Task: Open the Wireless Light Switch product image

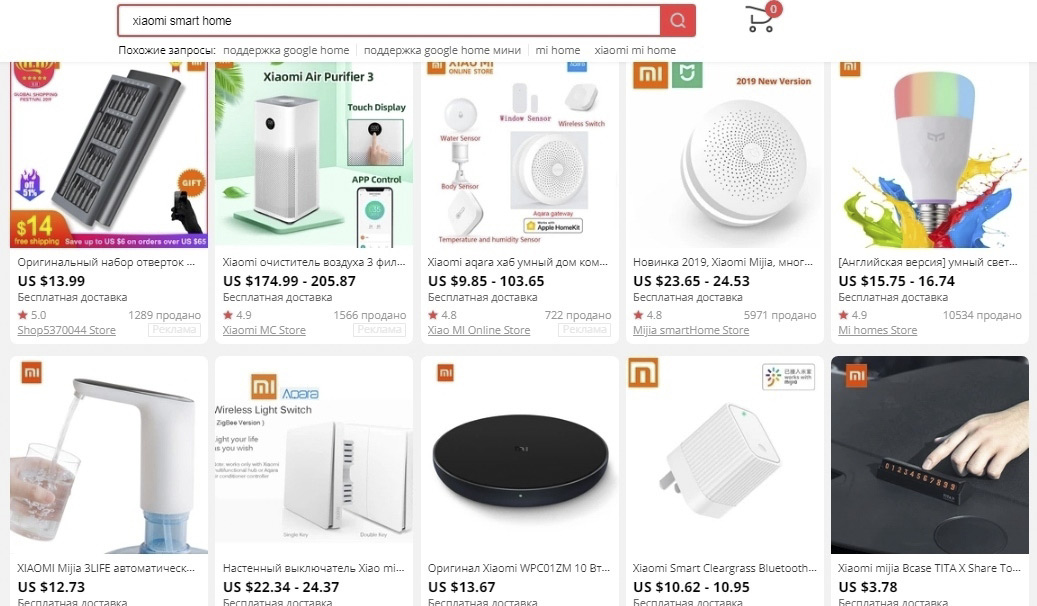Action: coord(314,455)
